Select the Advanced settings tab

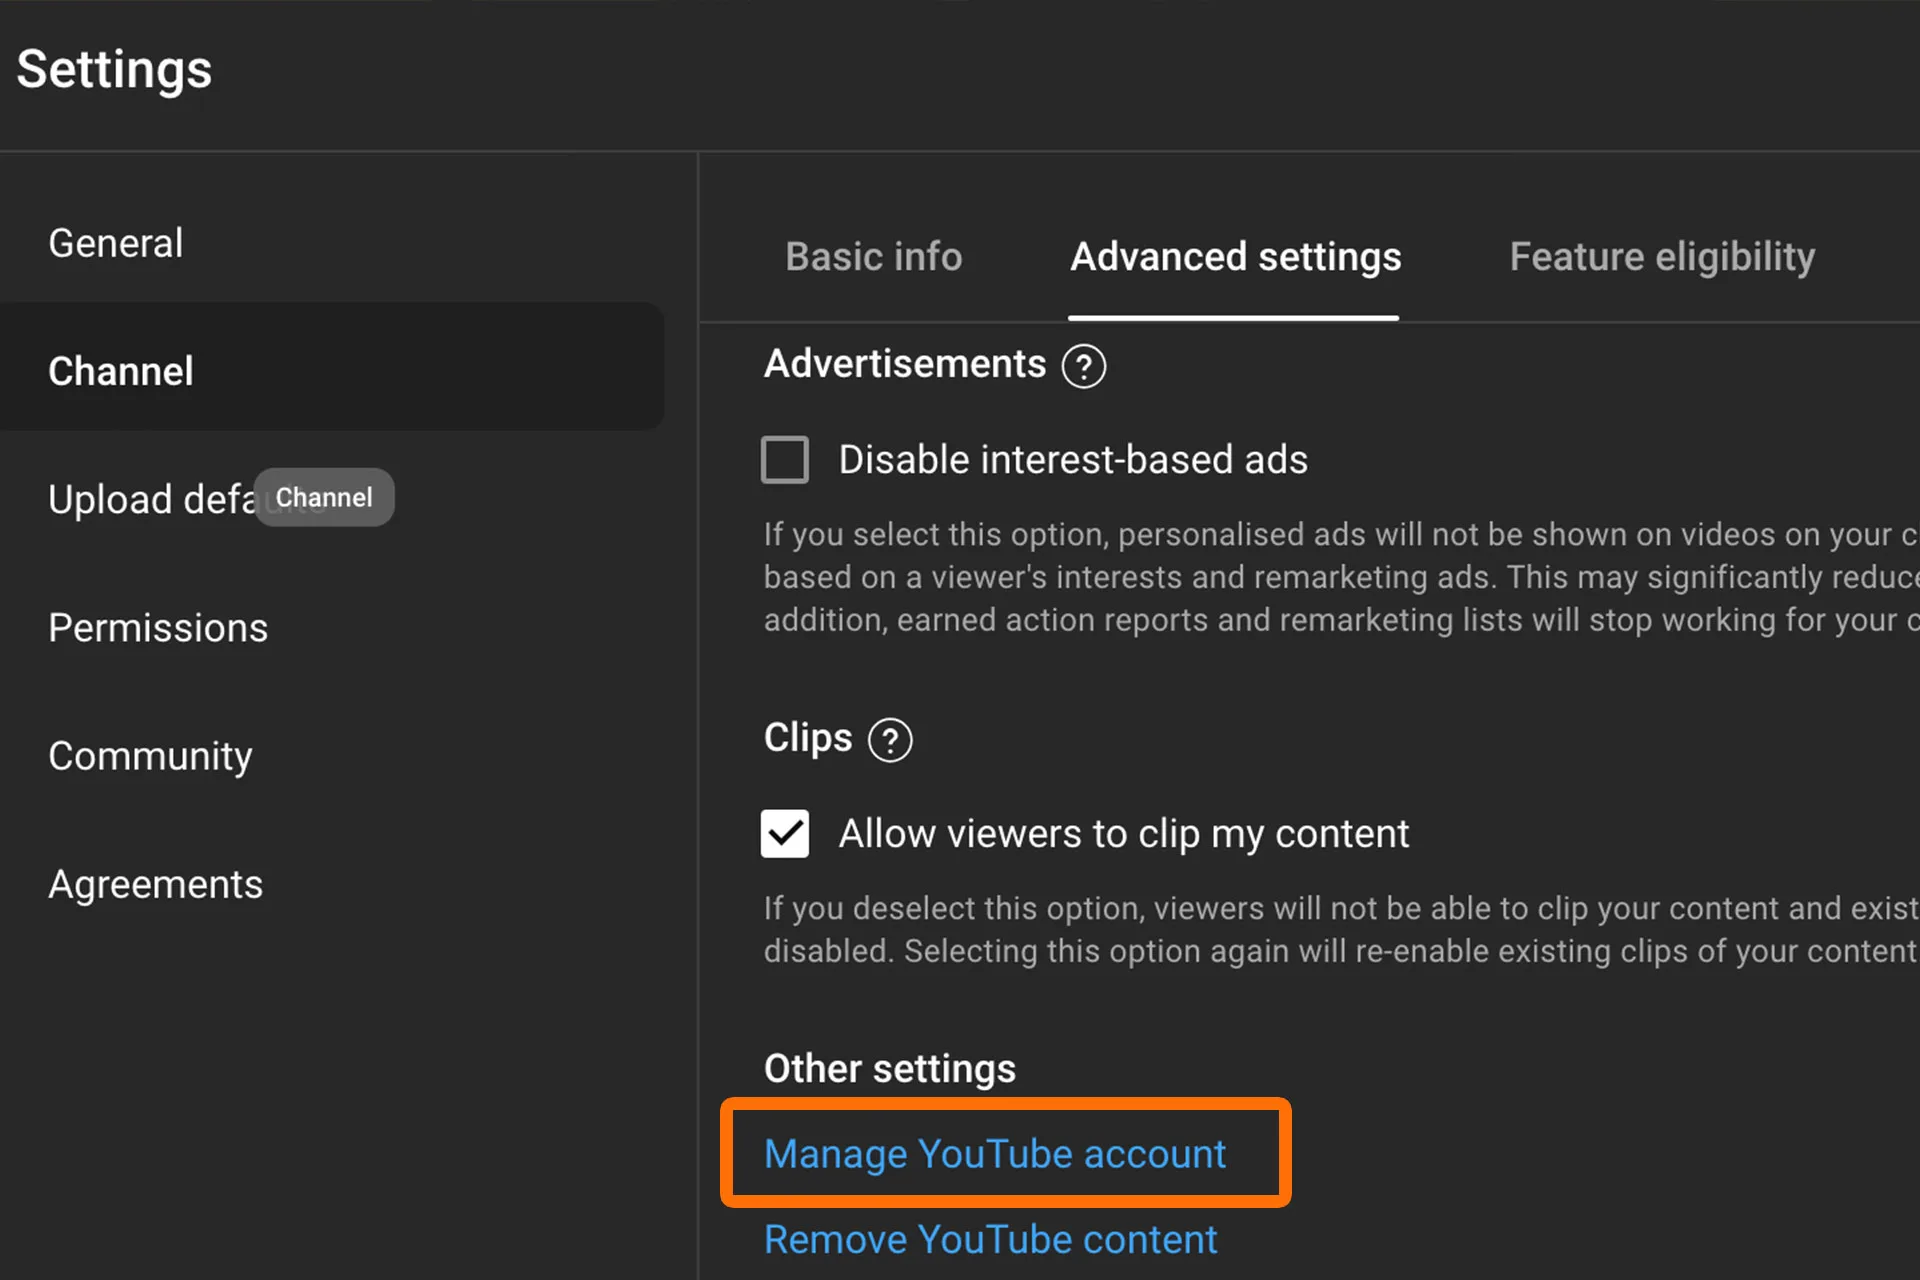[x=1235, y=257]
